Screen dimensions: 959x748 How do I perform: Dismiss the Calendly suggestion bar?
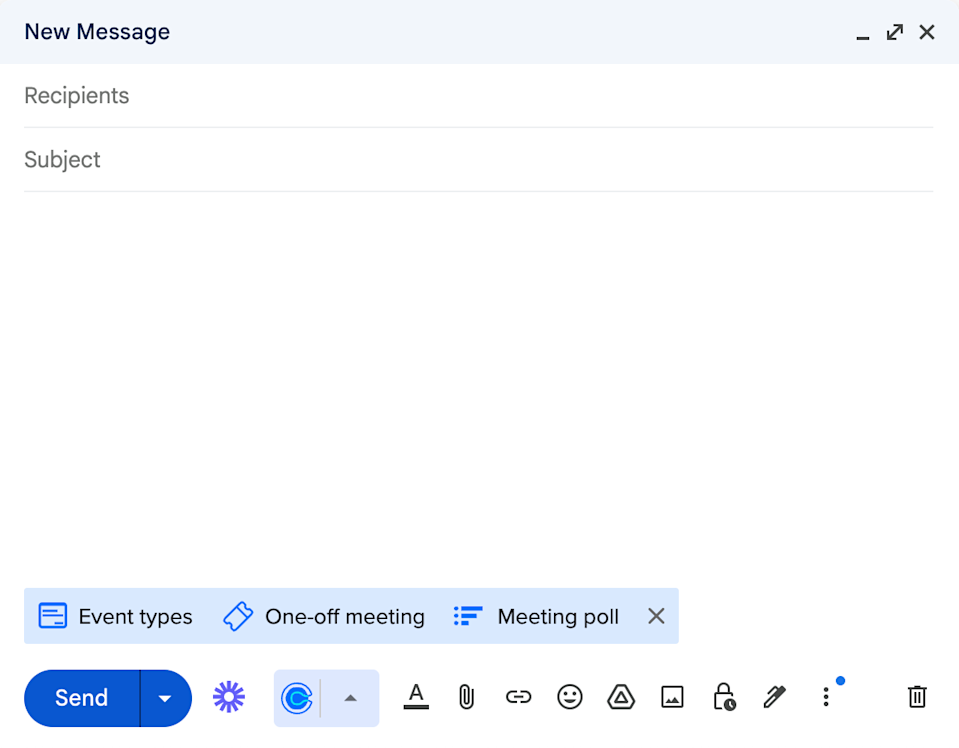pyautogui.click(x=656, y=616)
